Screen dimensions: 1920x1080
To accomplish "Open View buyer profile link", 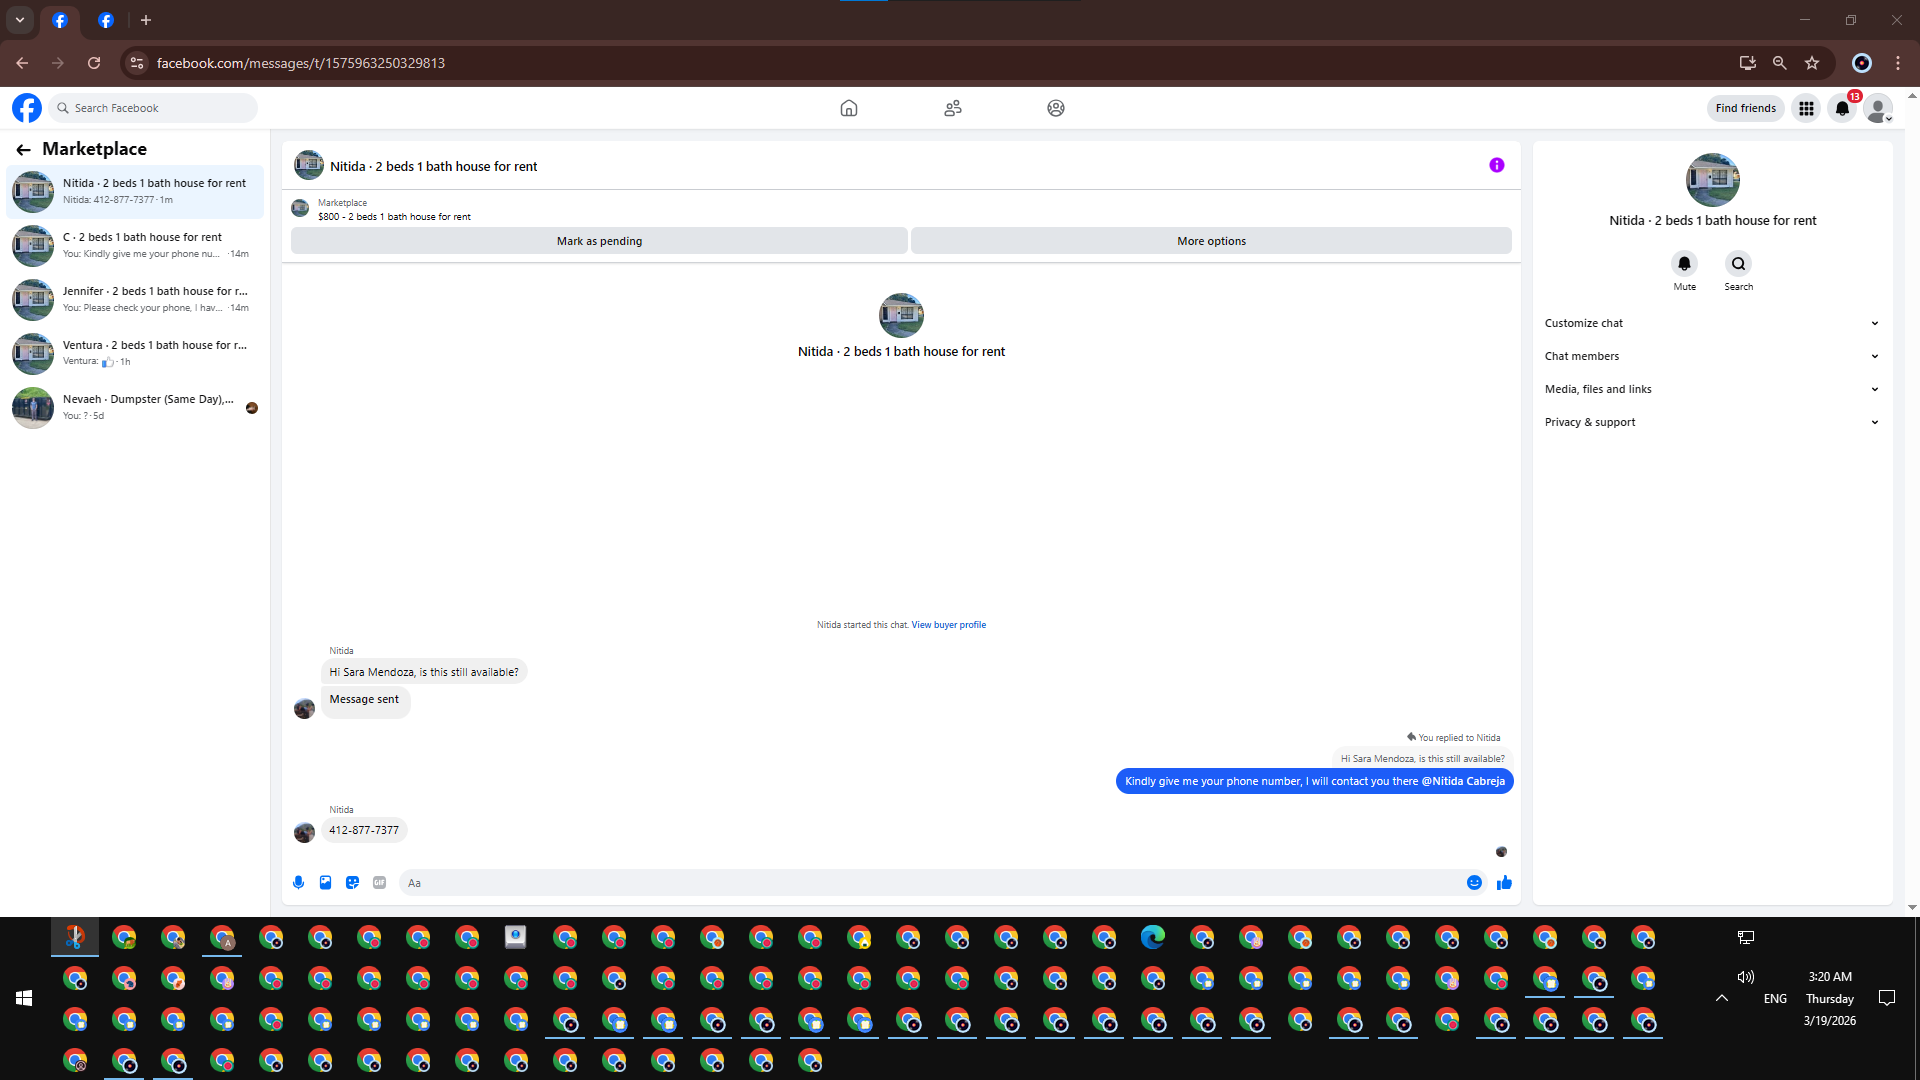I will pos(948,625).
